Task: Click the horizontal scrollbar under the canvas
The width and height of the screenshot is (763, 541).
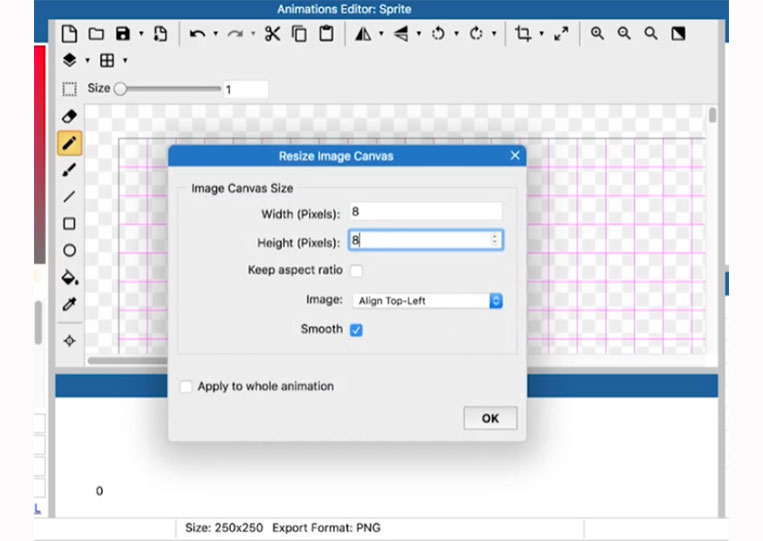Action: point(127,361)
